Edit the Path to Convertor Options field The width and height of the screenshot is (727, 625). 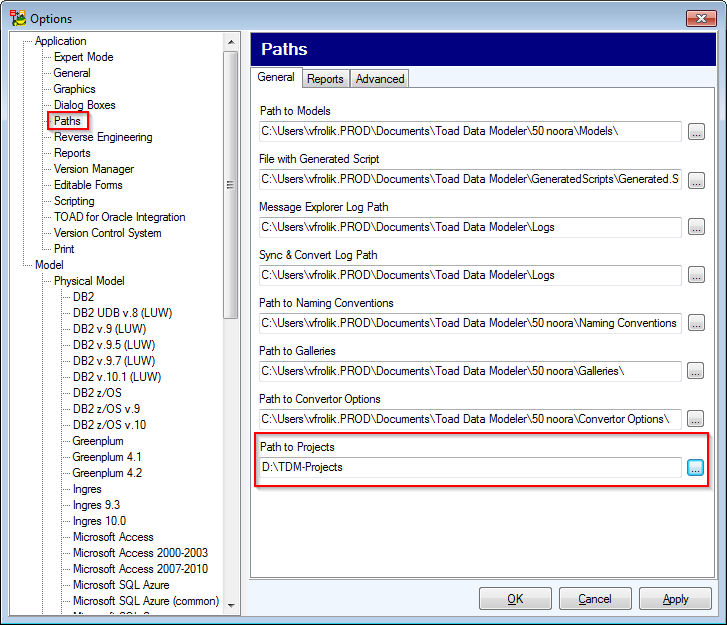point(470,419)
